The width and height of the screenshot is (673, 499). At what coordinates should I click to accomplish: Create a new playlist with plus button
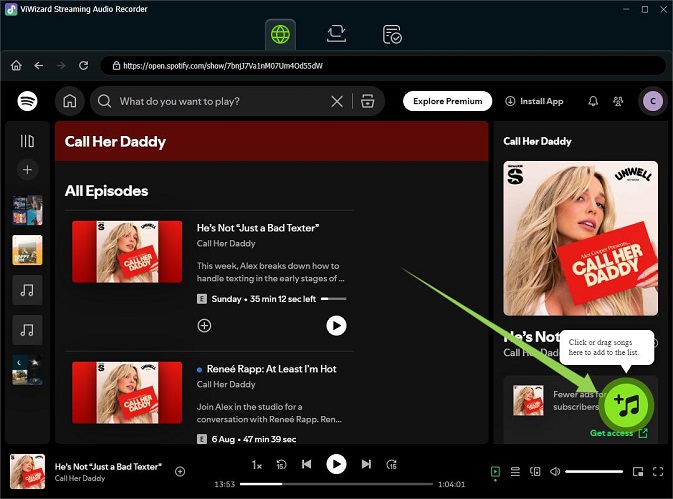pyautogui.click(x=27, y=169)
